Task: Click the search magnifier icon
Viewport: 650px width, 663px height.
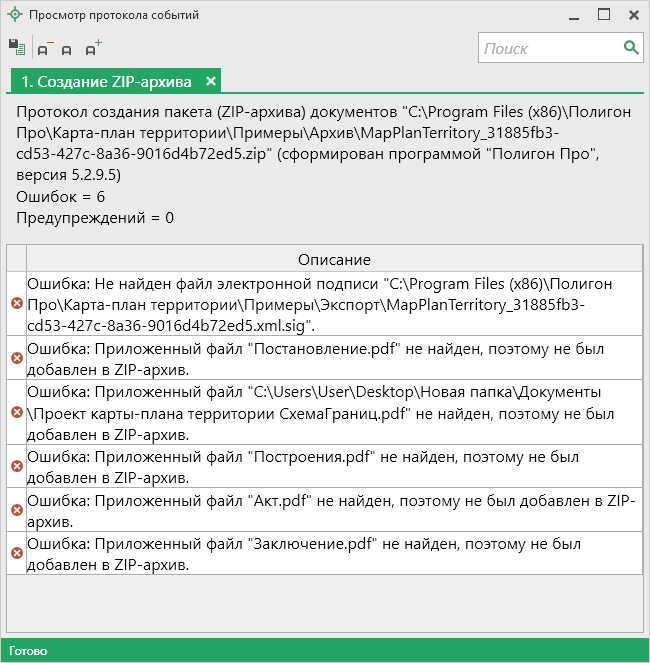Action: click(631, 48)
